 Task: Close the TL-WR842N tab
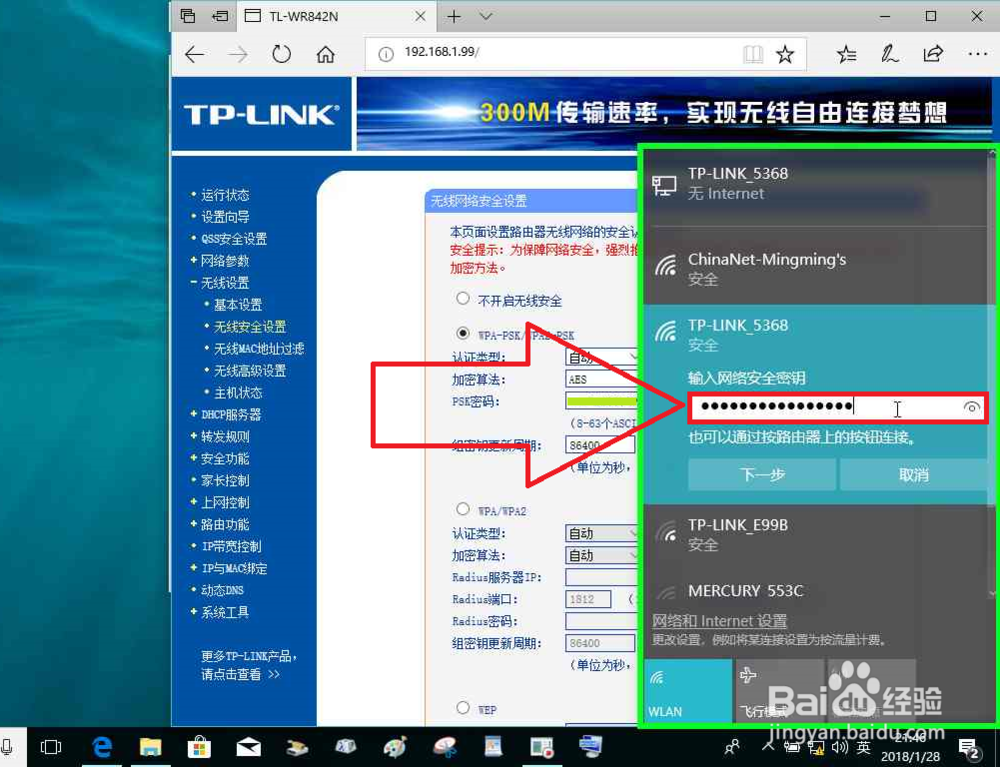pos(420,17)
